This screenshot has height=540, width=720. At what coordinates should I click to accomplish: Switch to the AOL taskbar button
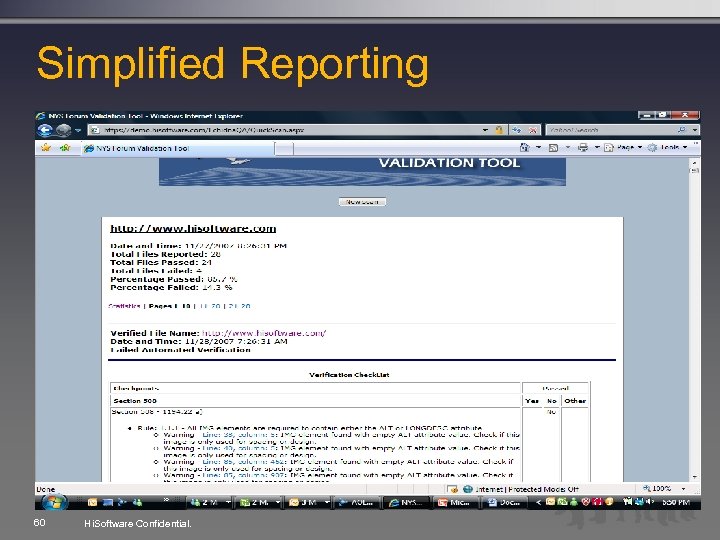click(358, 502)
